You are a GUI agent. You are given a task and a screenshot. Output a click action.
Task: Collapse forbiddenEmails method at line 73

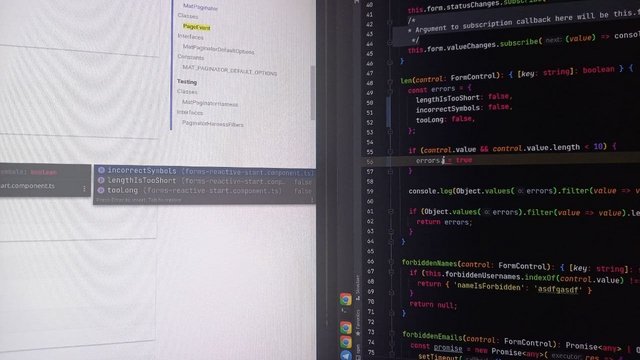tap(391, 333)
